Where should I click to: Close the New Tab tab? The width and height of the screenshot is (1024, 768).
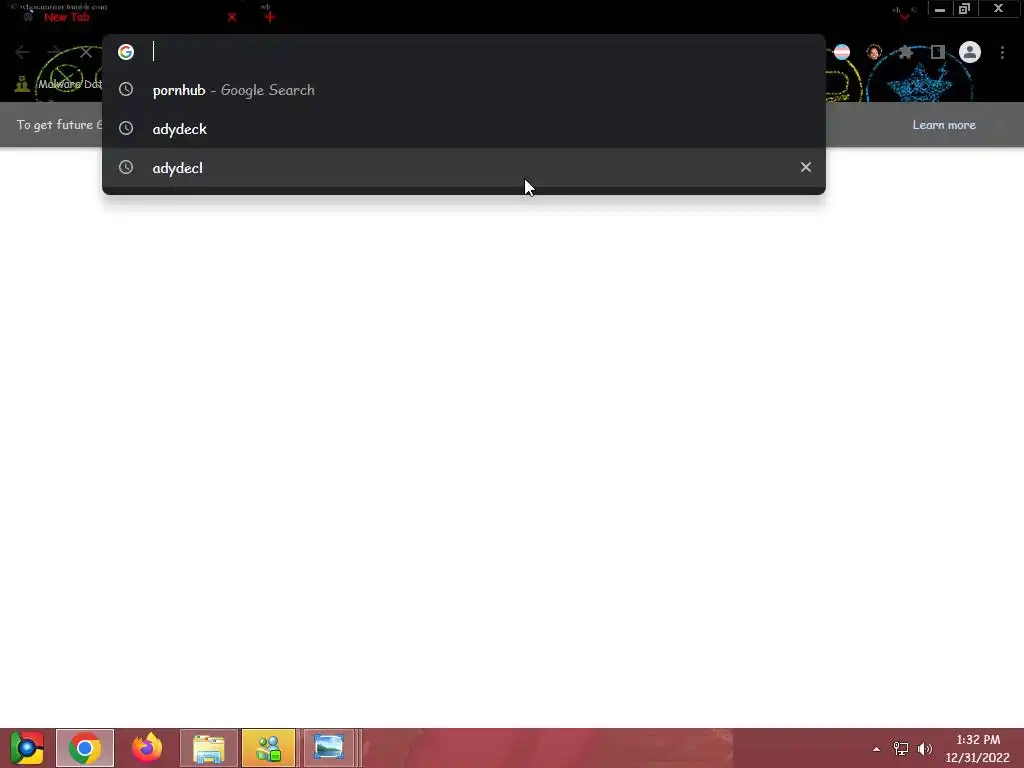click(x=232, y=17)
